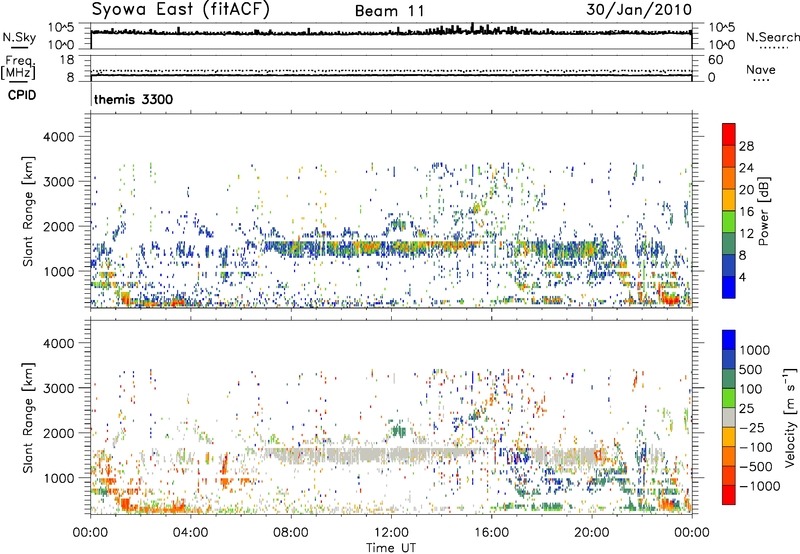Viewport: 800px width, 554px height.
Task: Click the light green 25–100 Velocity colorbar segment
Action: coord(729,398)
